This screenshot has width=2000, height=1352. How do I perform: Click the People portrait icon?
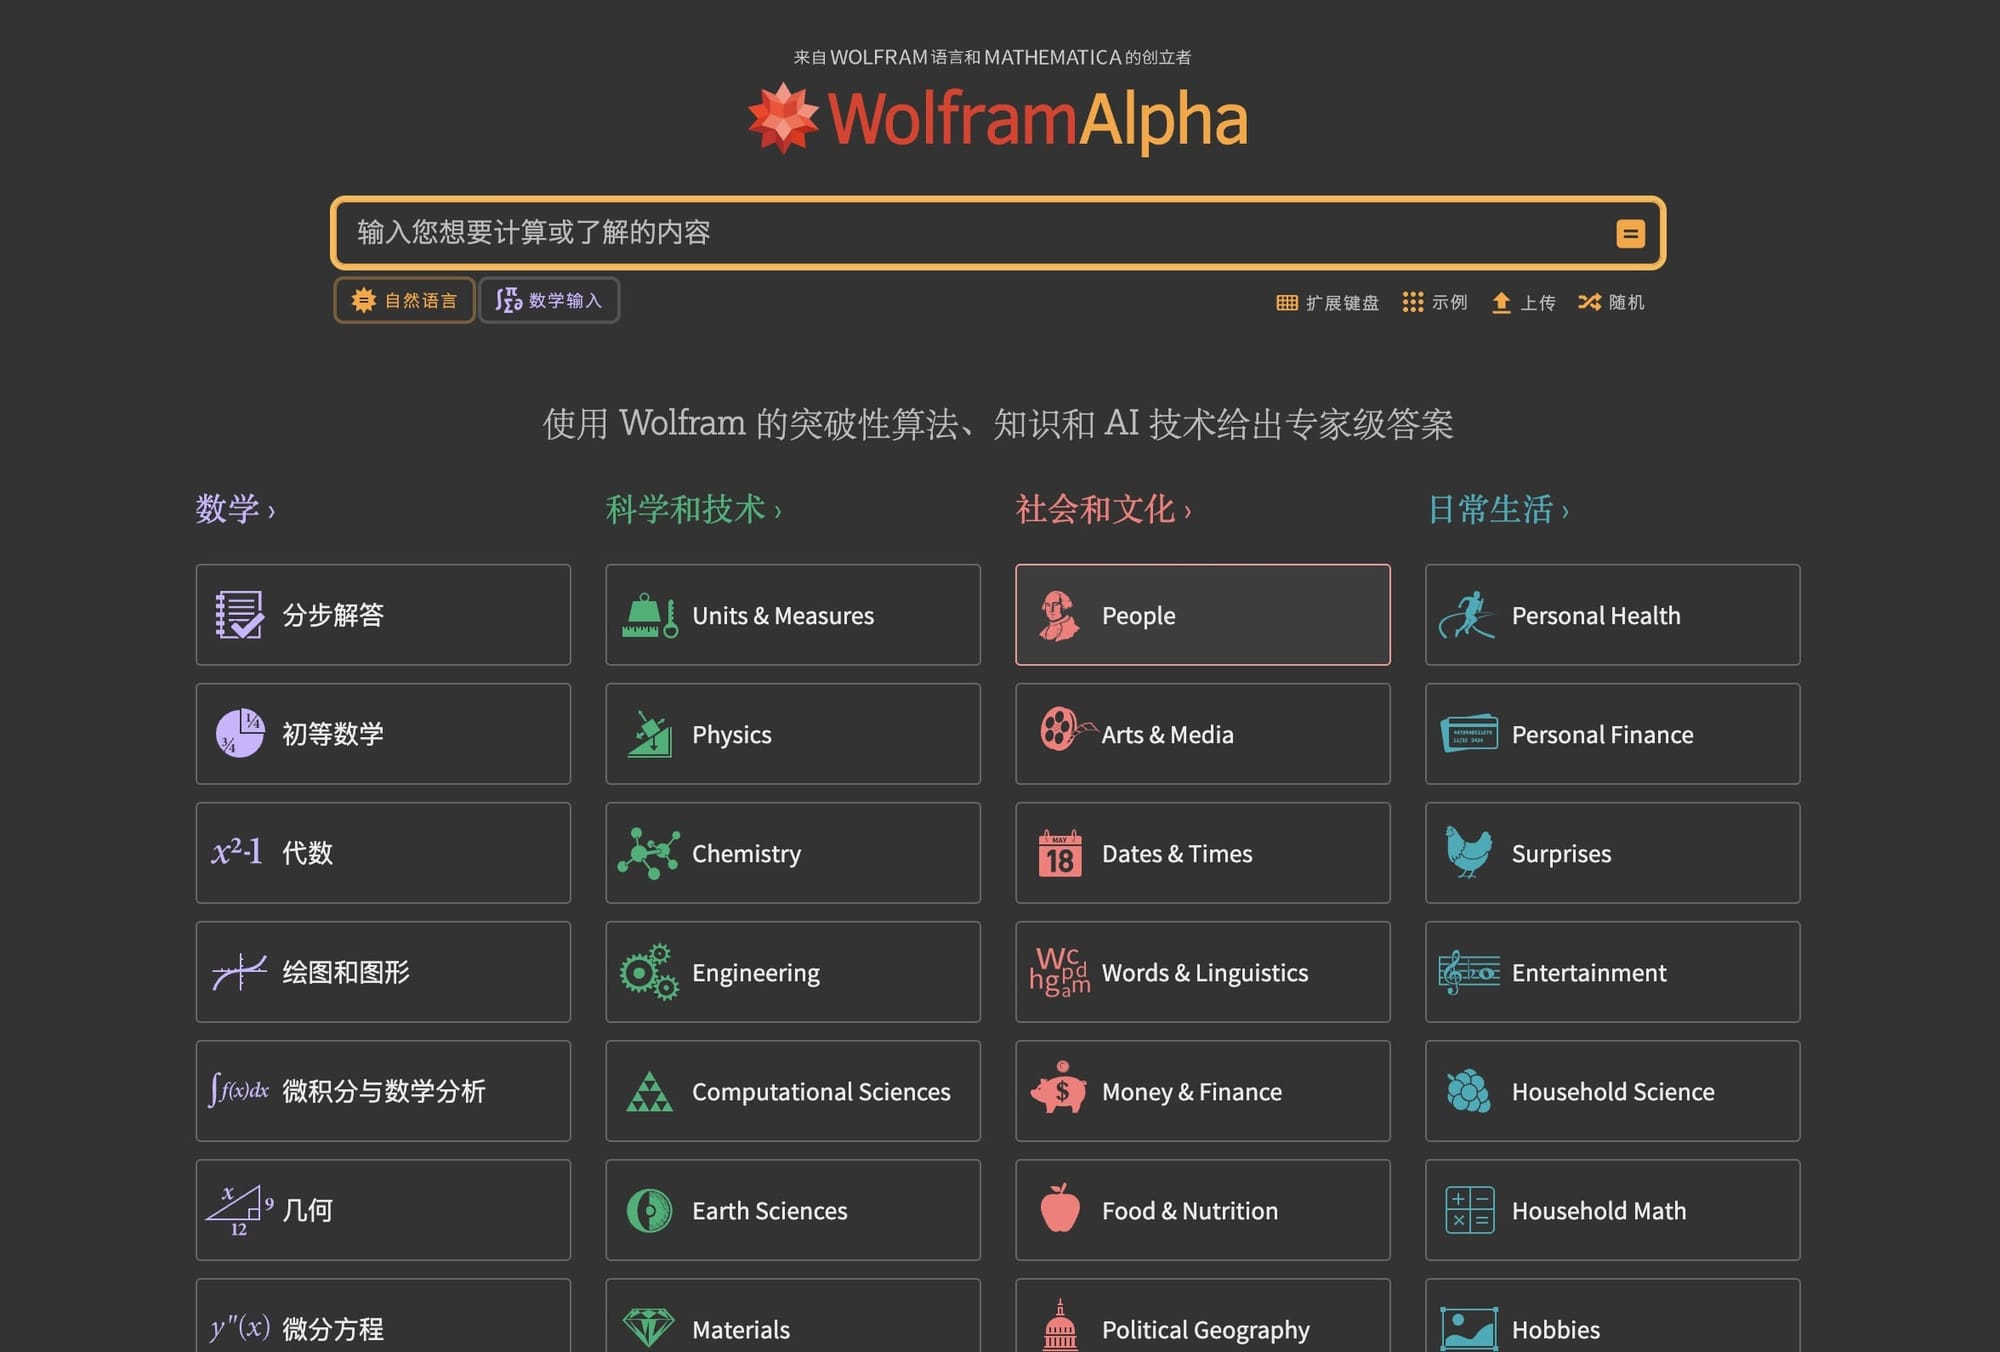click(1059, 615)
